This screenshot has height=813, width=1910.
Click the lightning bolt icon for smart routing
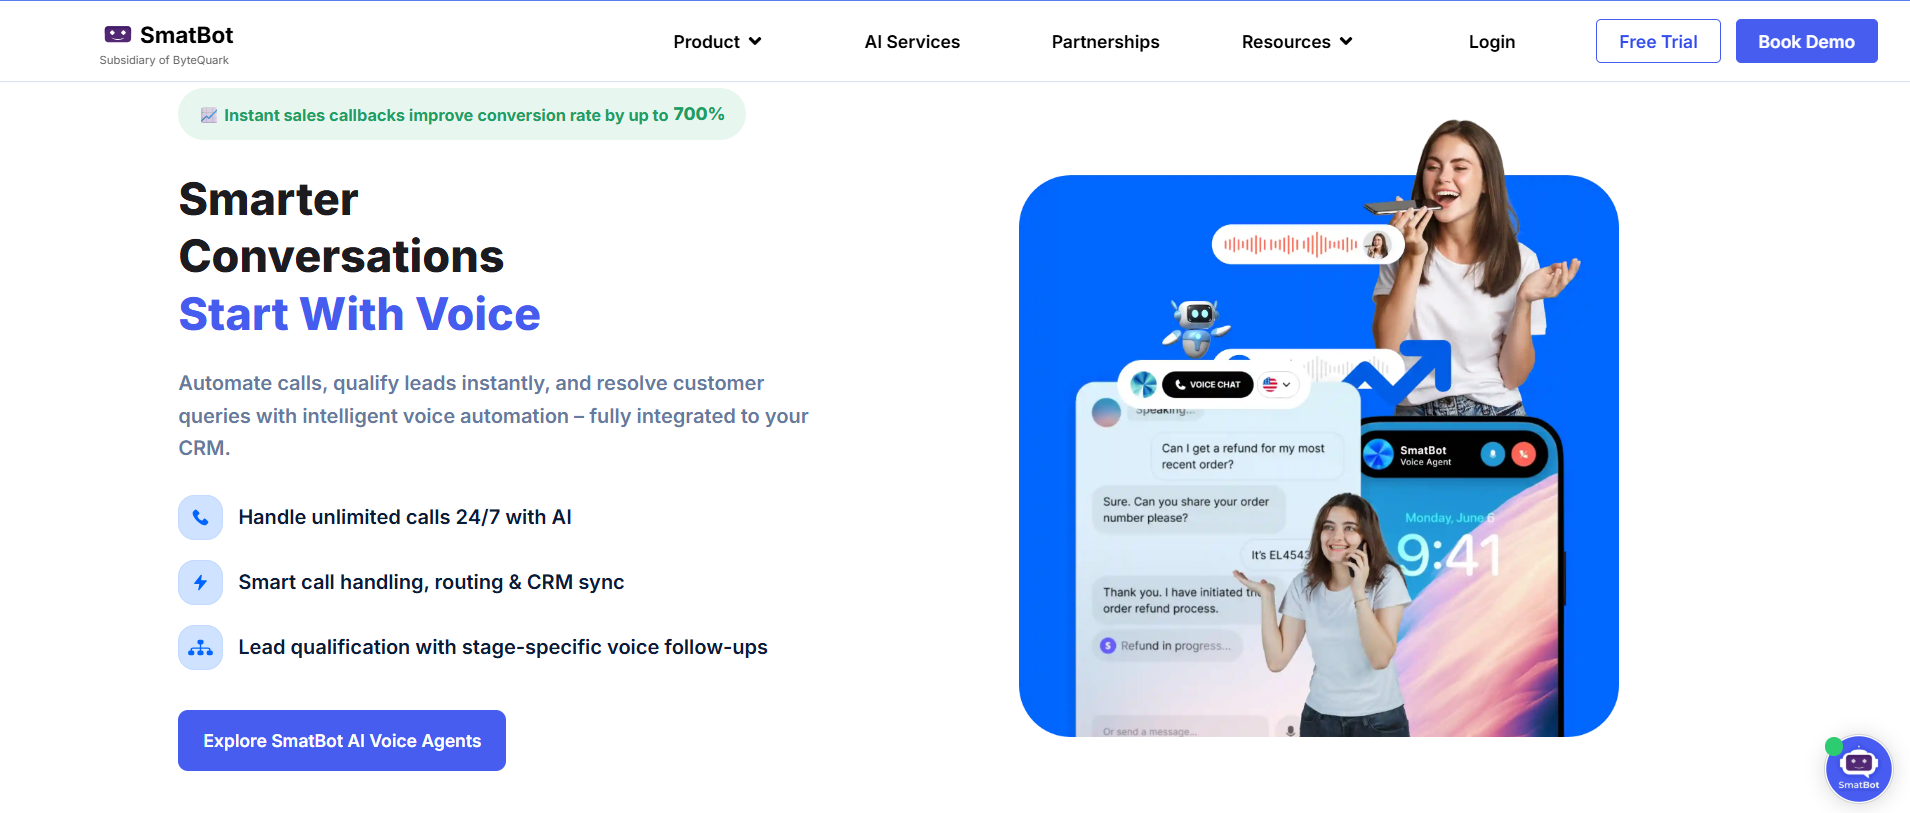coord(200,582)
